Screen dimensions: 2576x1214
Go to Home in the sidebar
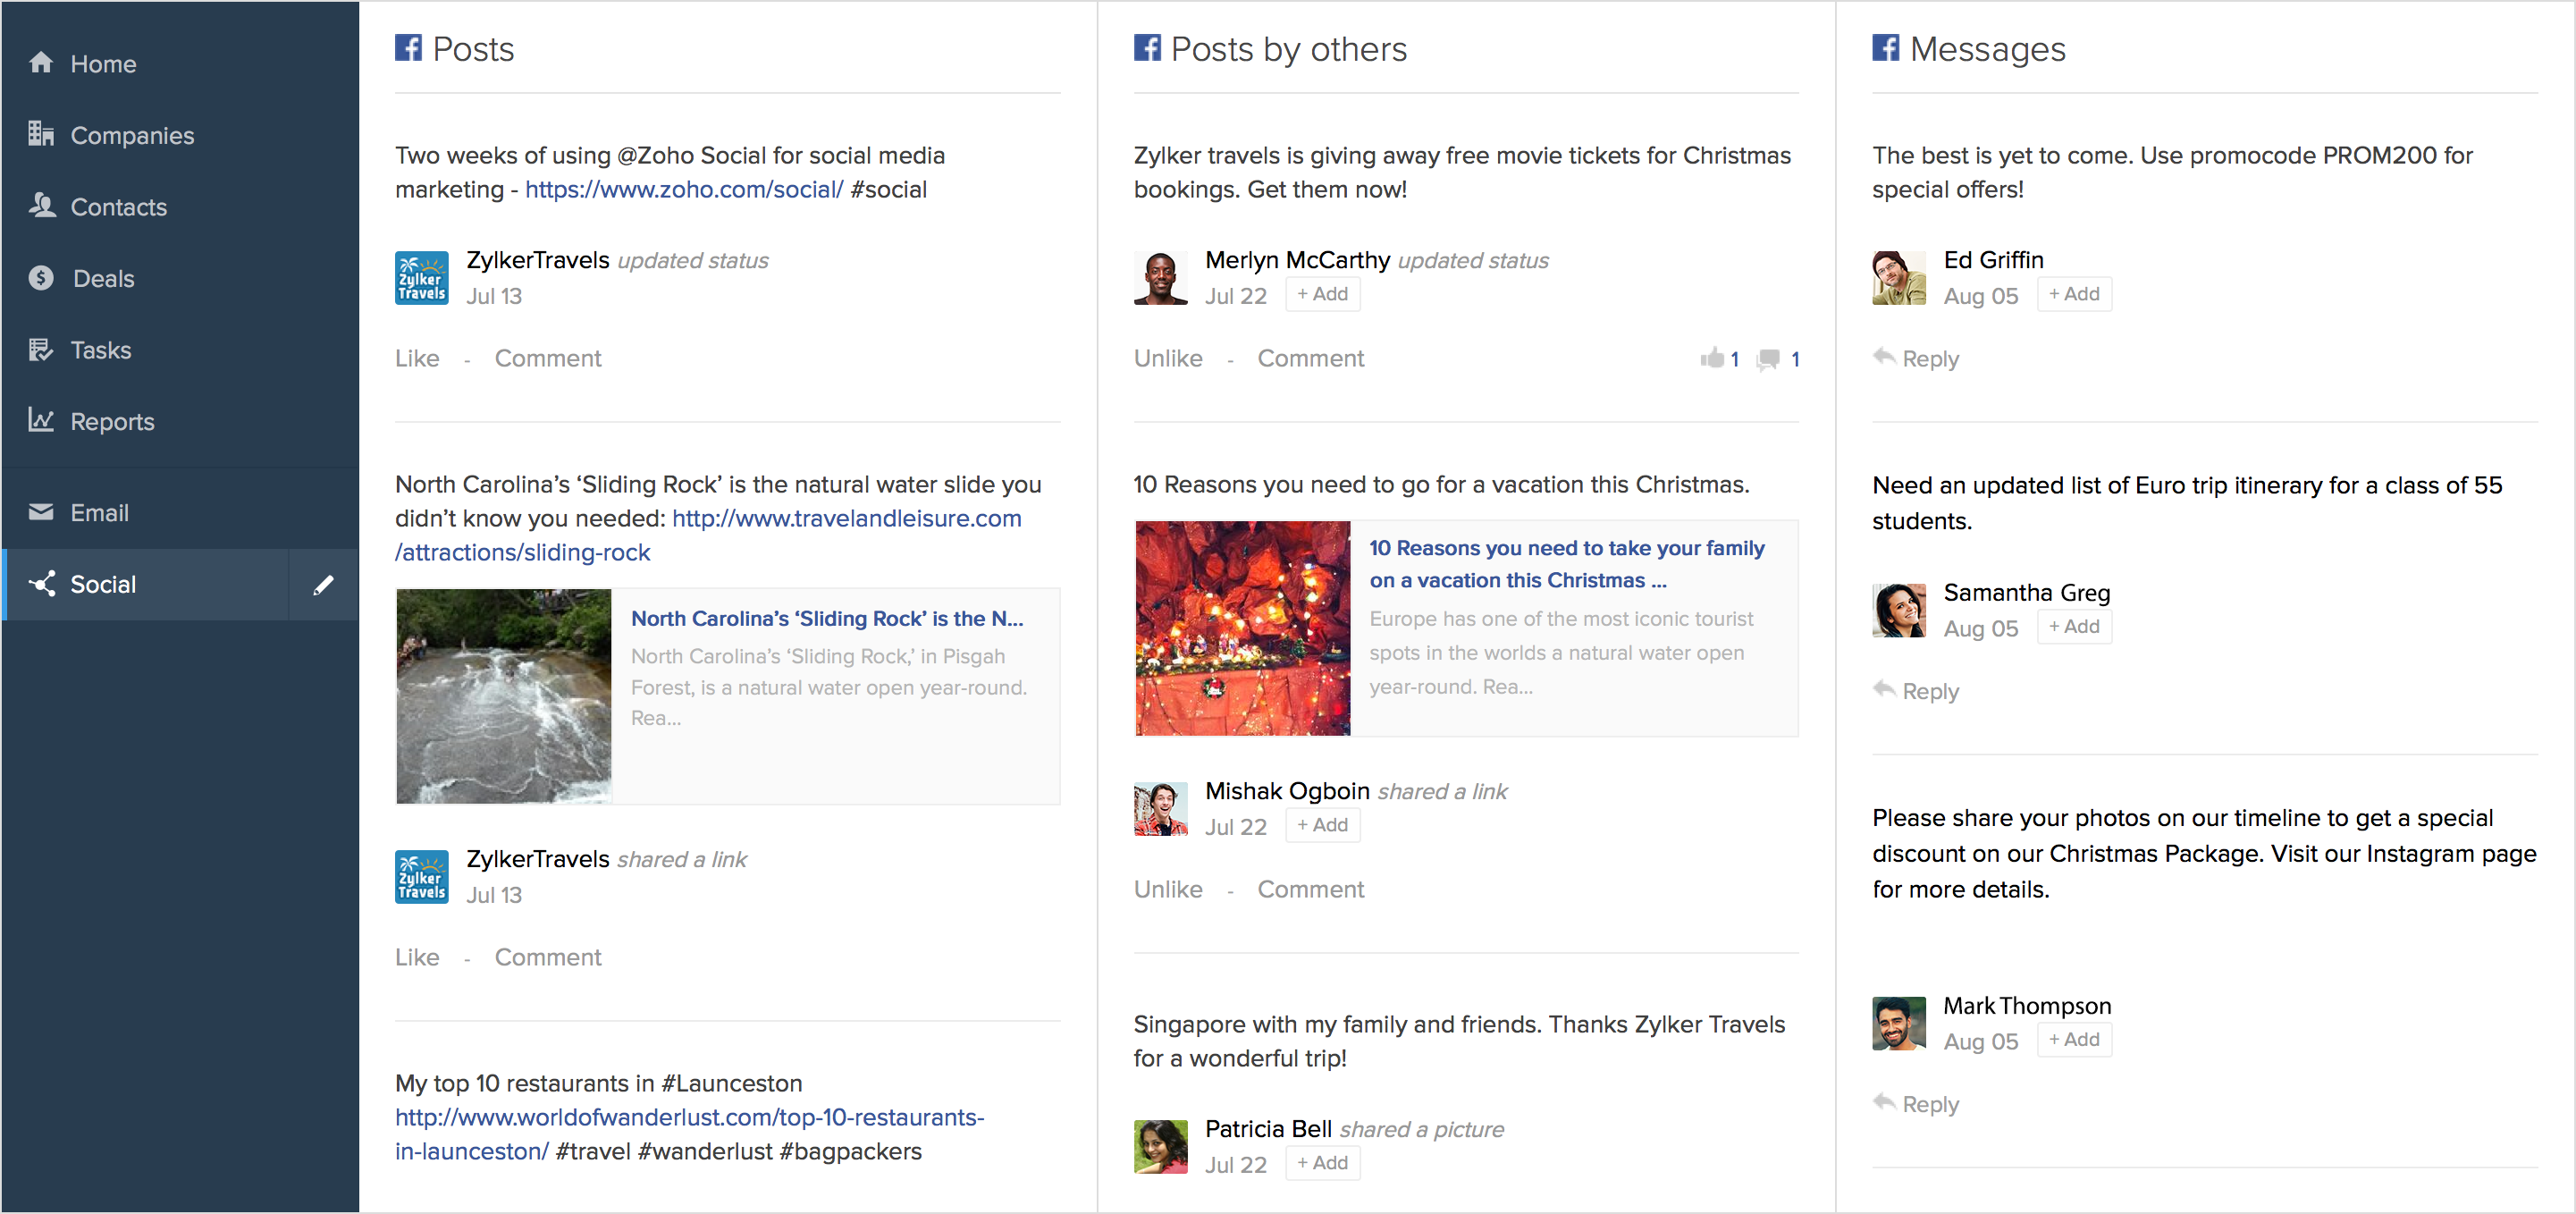[x=180, y=63]
